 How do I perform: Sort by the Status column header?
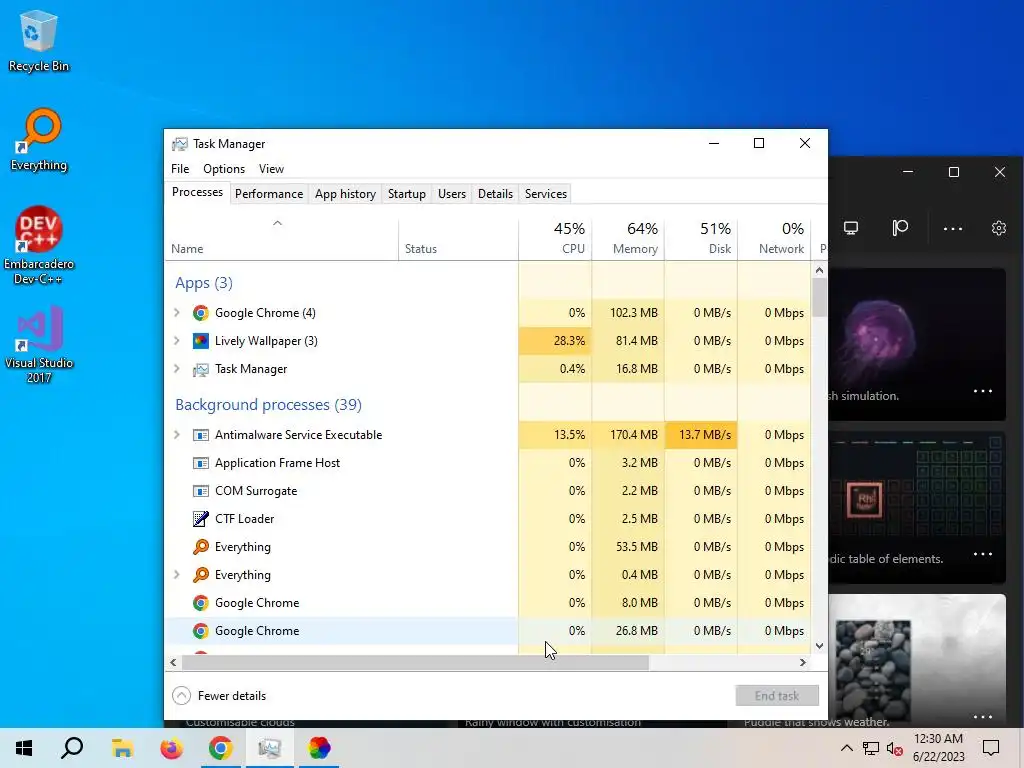(458, 238)
